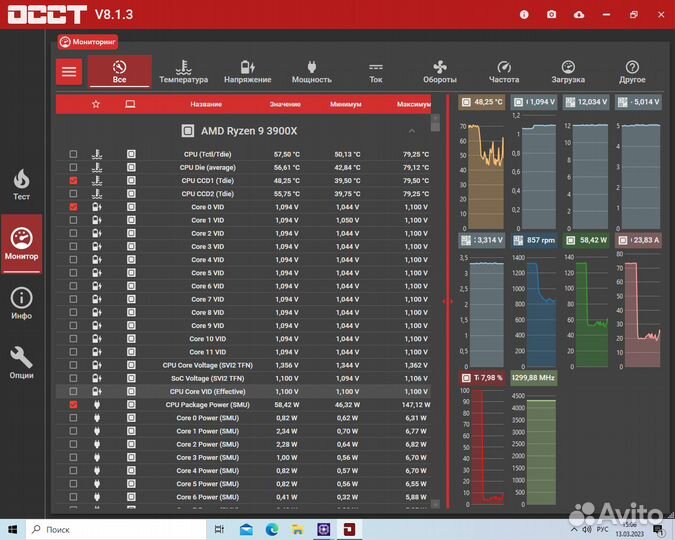Click the Windows taskbar search box Поиск
Screen dimensions: 675x540
(x=110, y=528)
